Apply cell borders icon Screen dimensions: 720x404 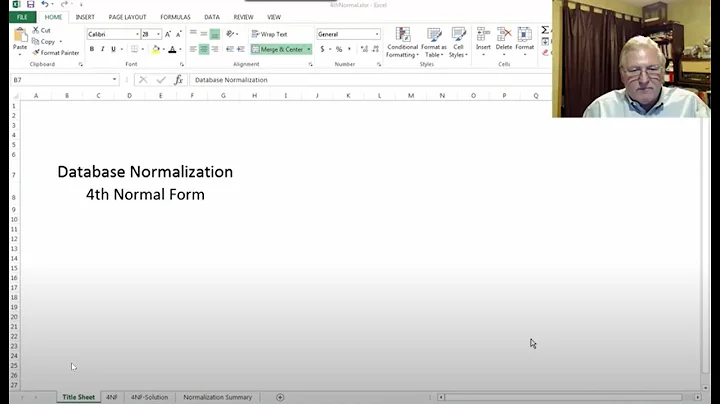click(135, 49)
